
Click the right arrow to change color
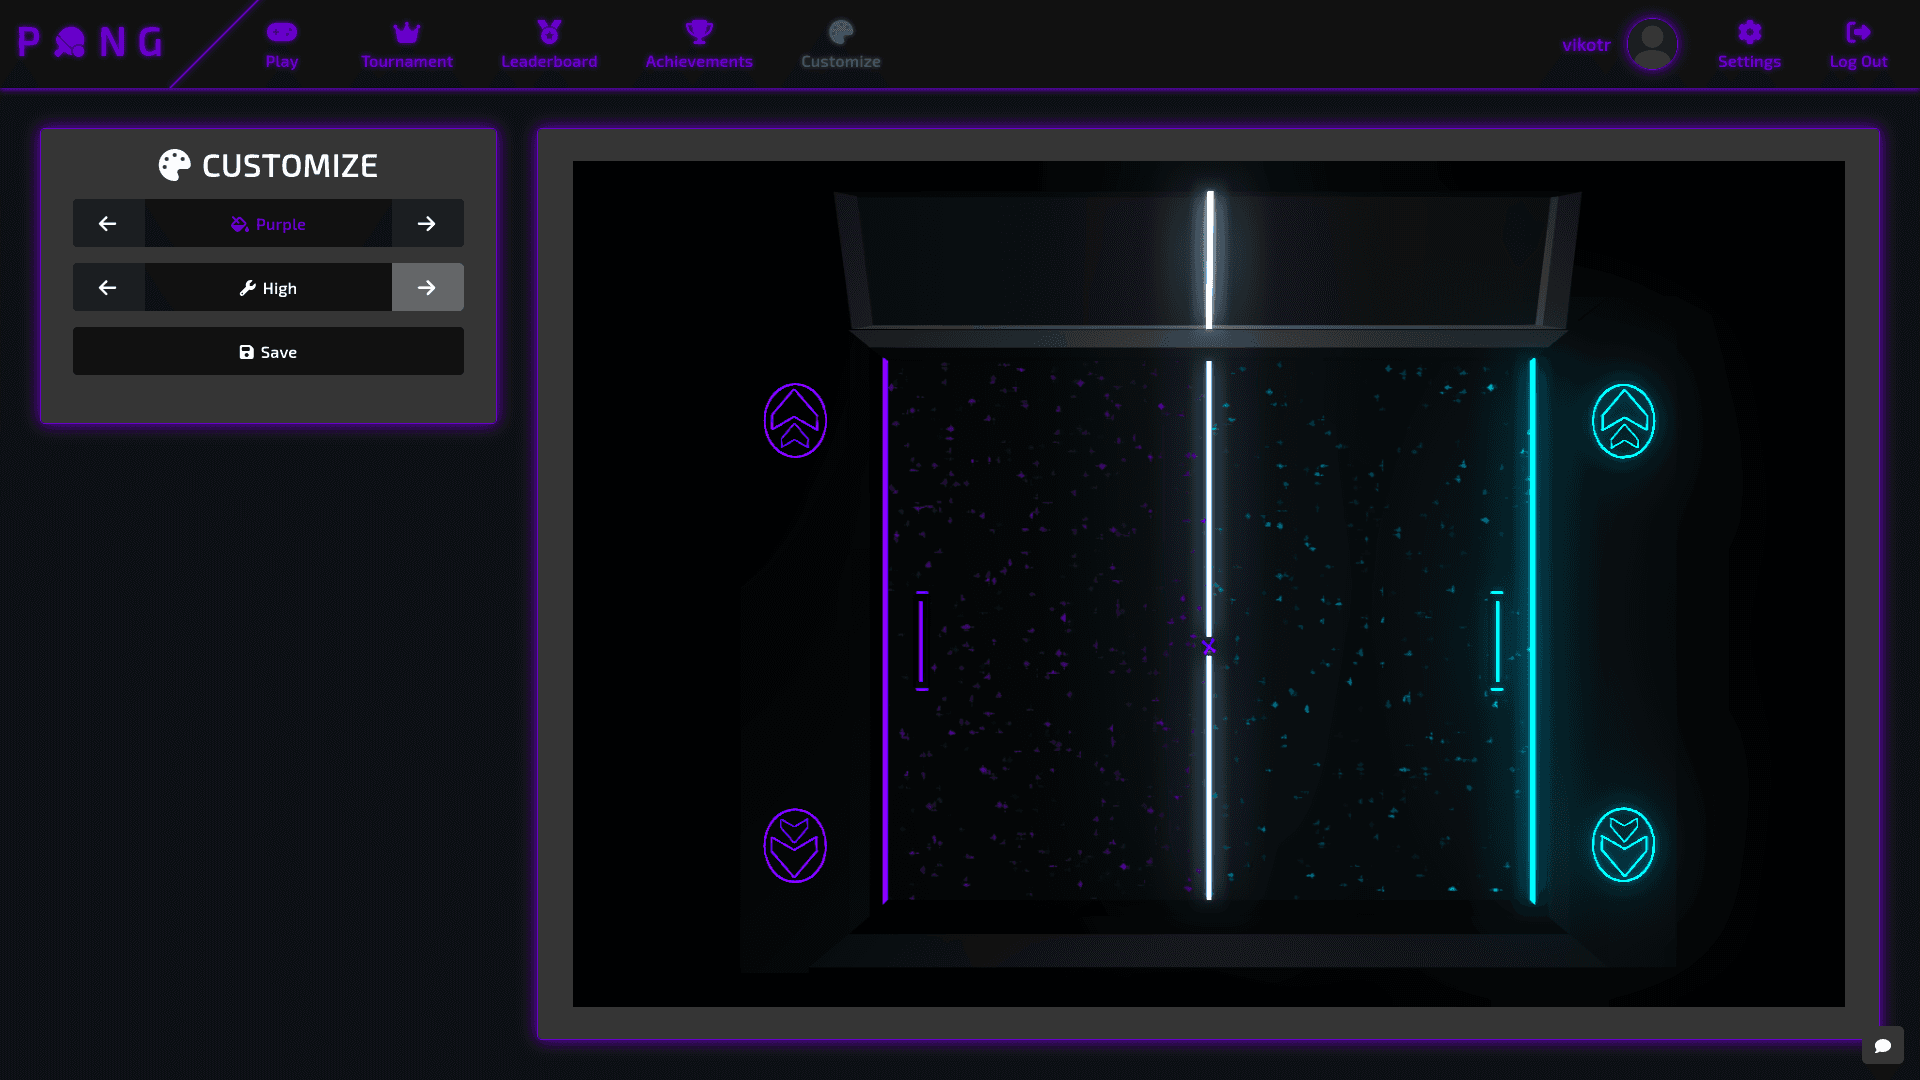[427, 223]
